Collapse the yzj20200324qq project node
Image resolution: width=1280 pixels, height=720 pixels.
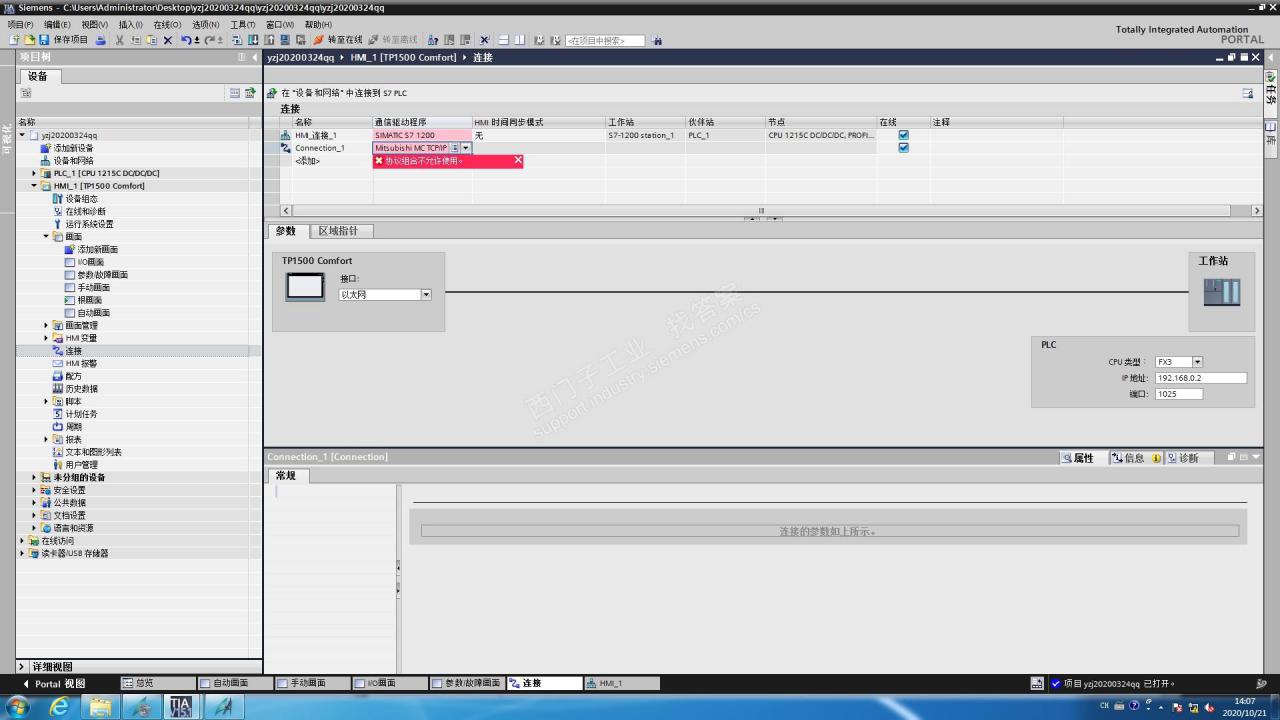(22, 135)
